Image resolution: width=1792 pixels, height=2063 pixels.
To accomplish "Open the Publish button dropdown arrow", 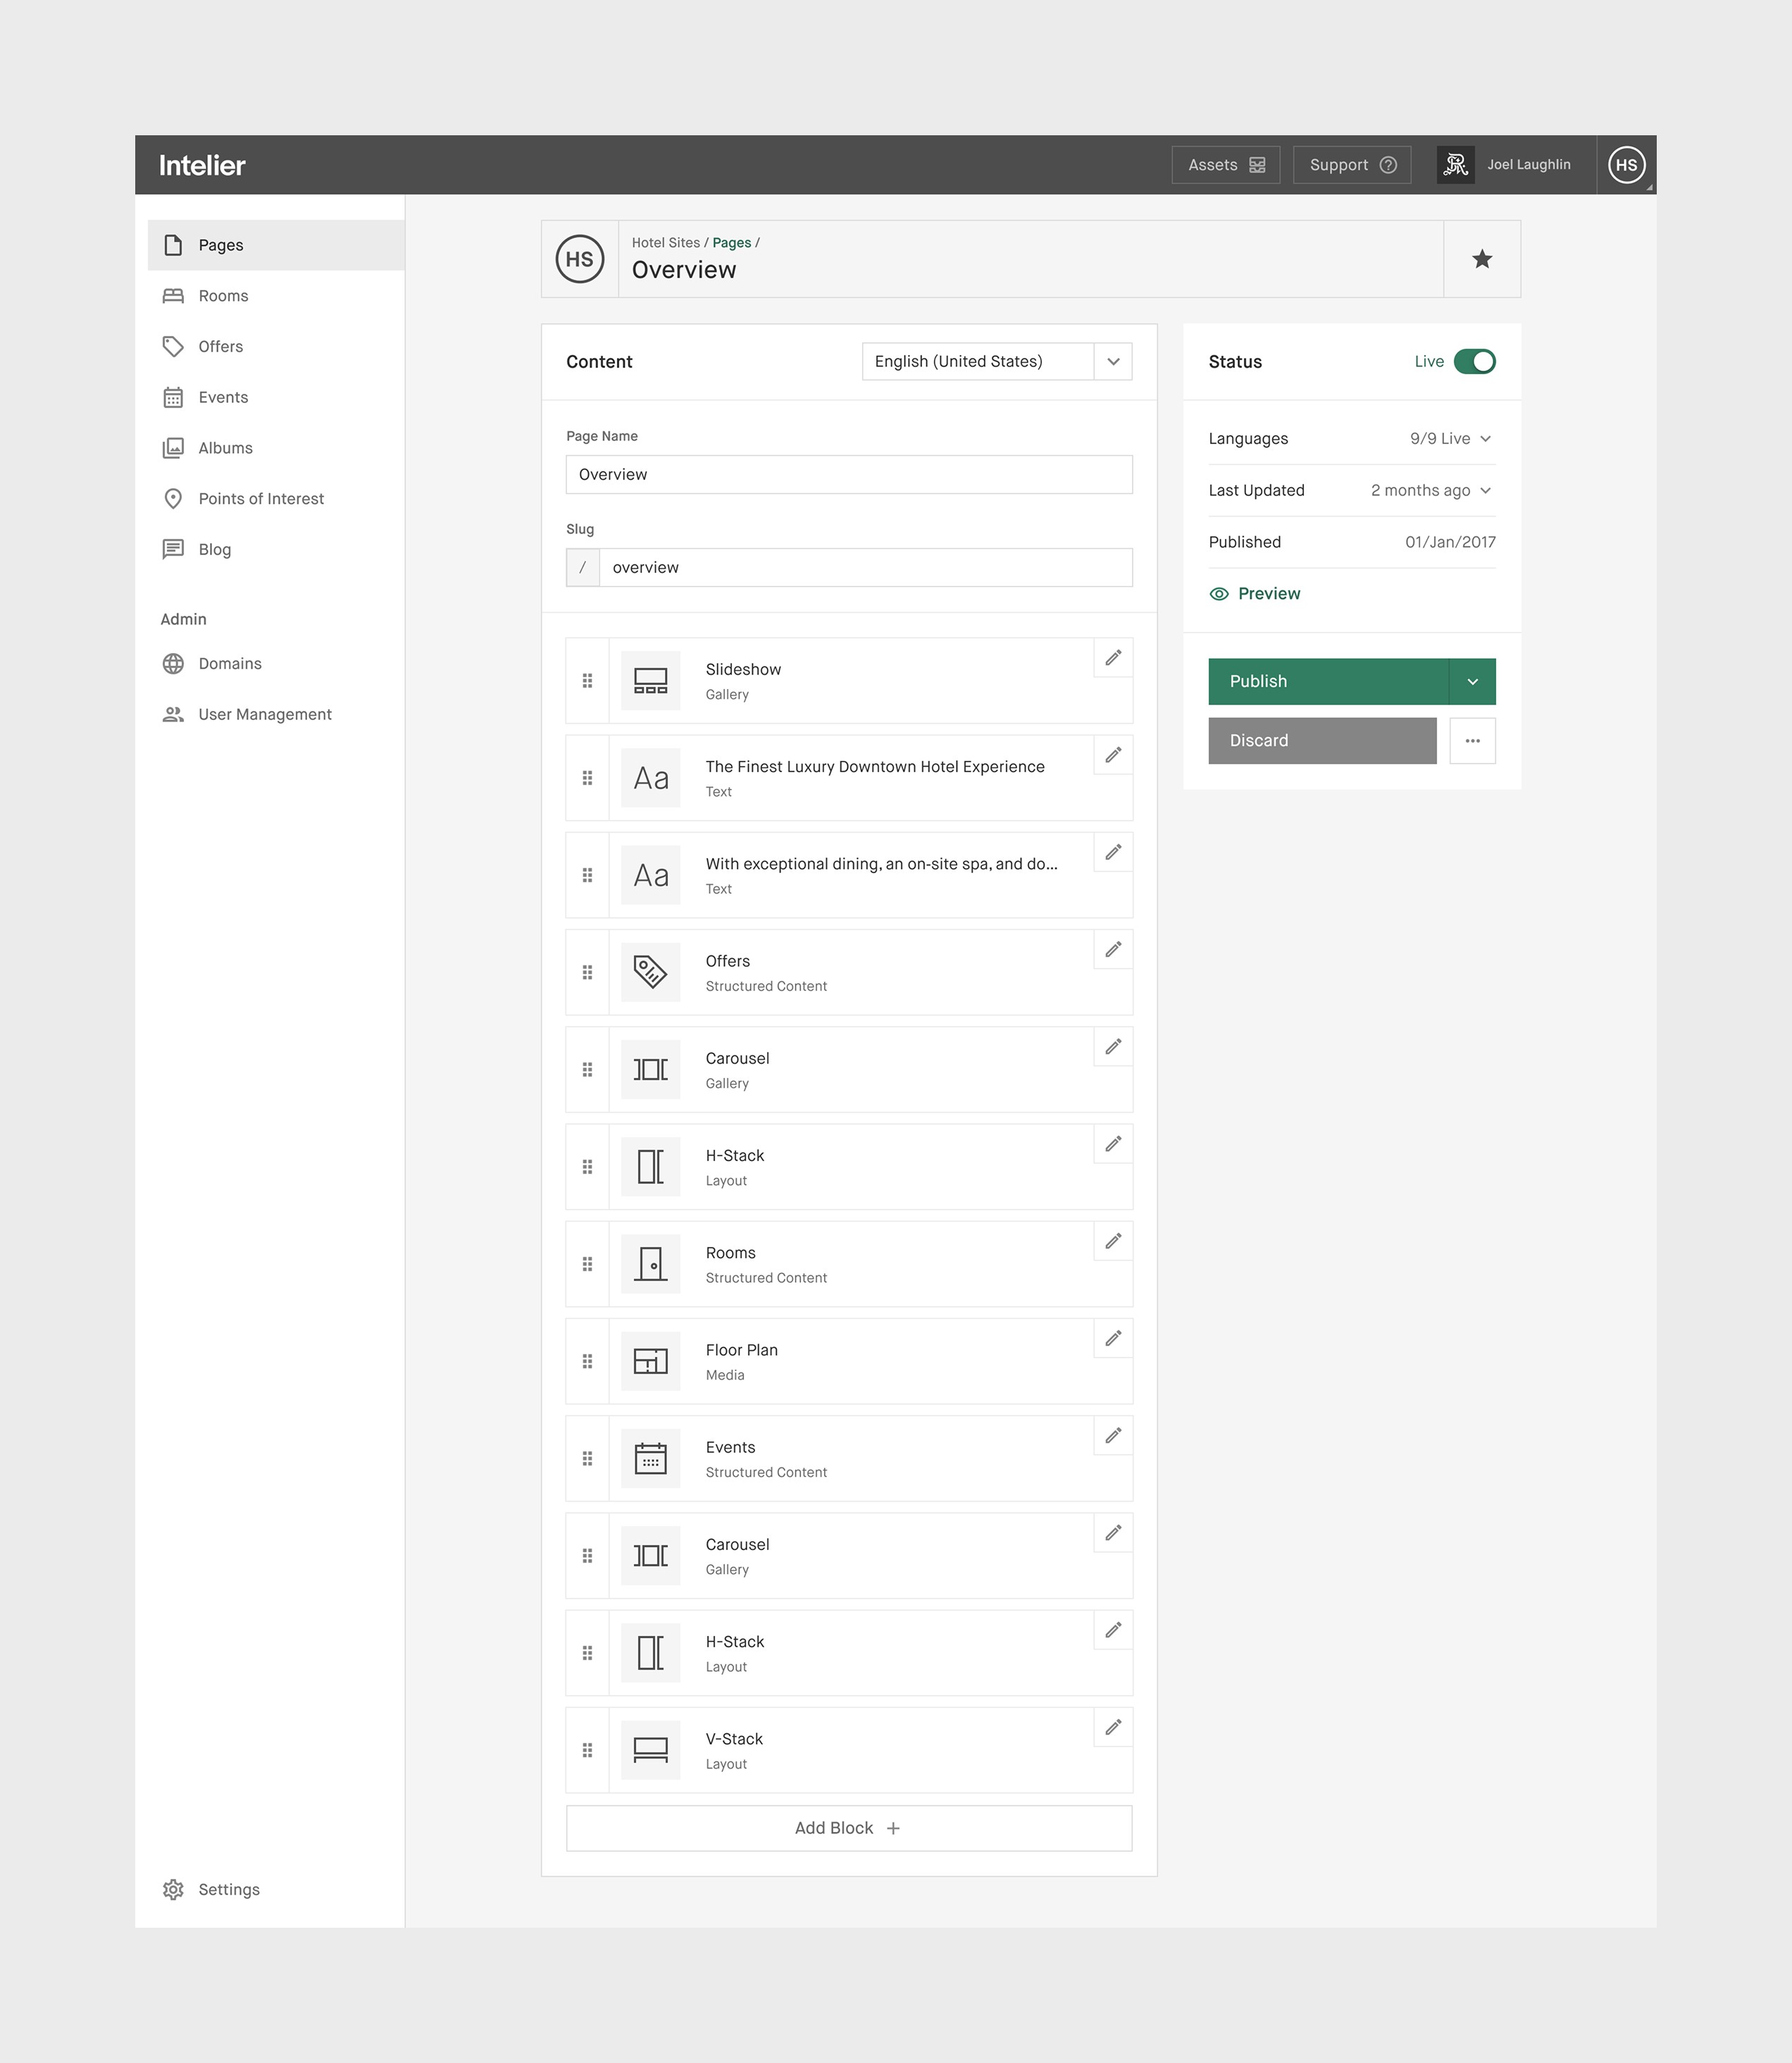I will (1472, 681).
